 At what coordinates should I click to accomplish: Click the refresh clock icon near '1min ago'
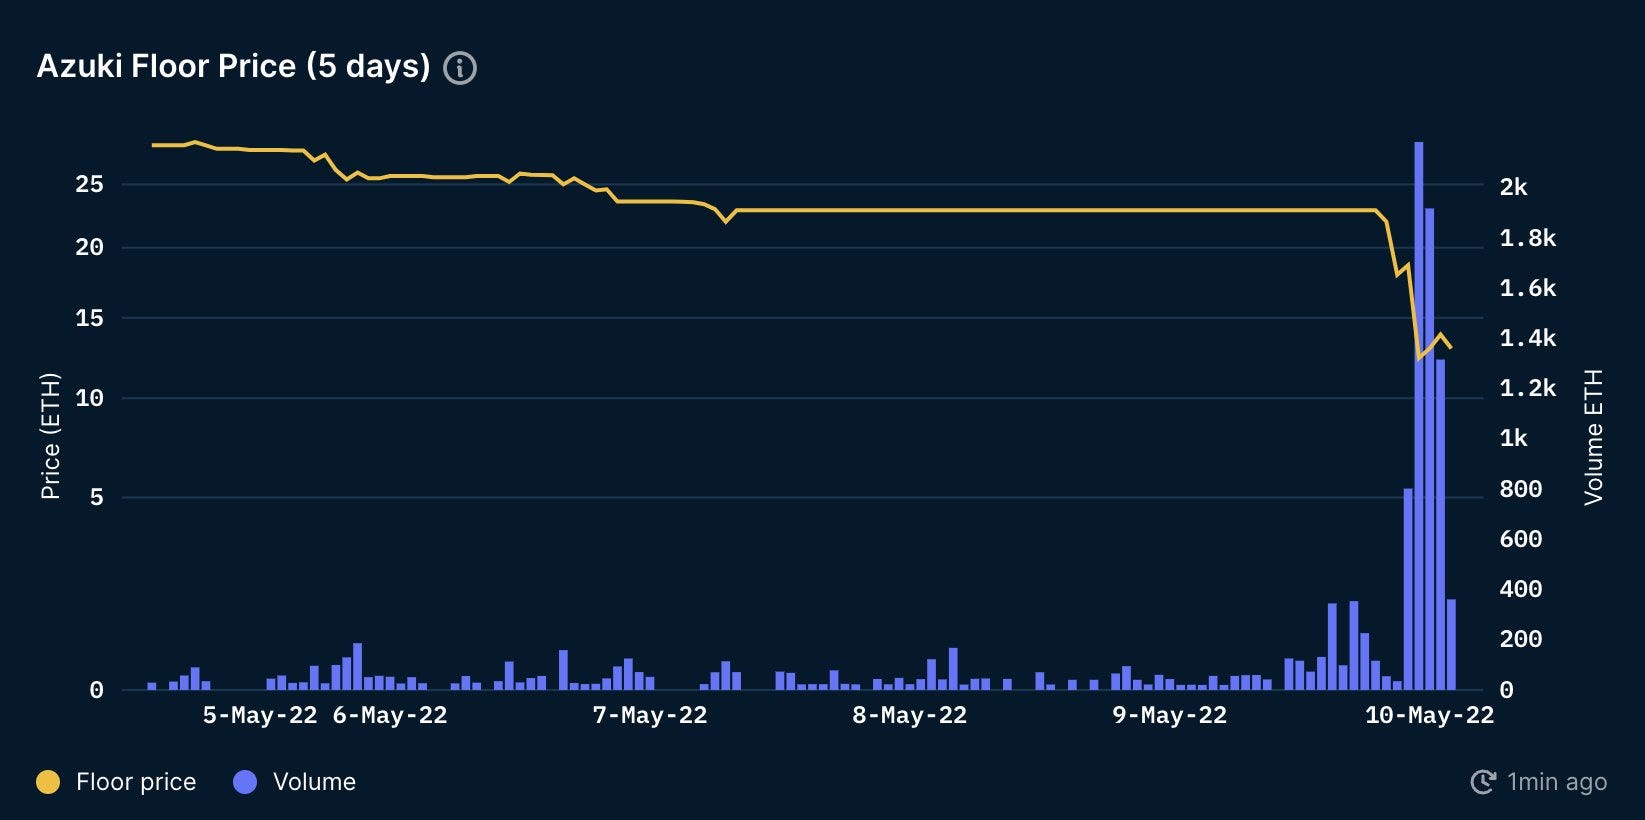pos(1483,782)
